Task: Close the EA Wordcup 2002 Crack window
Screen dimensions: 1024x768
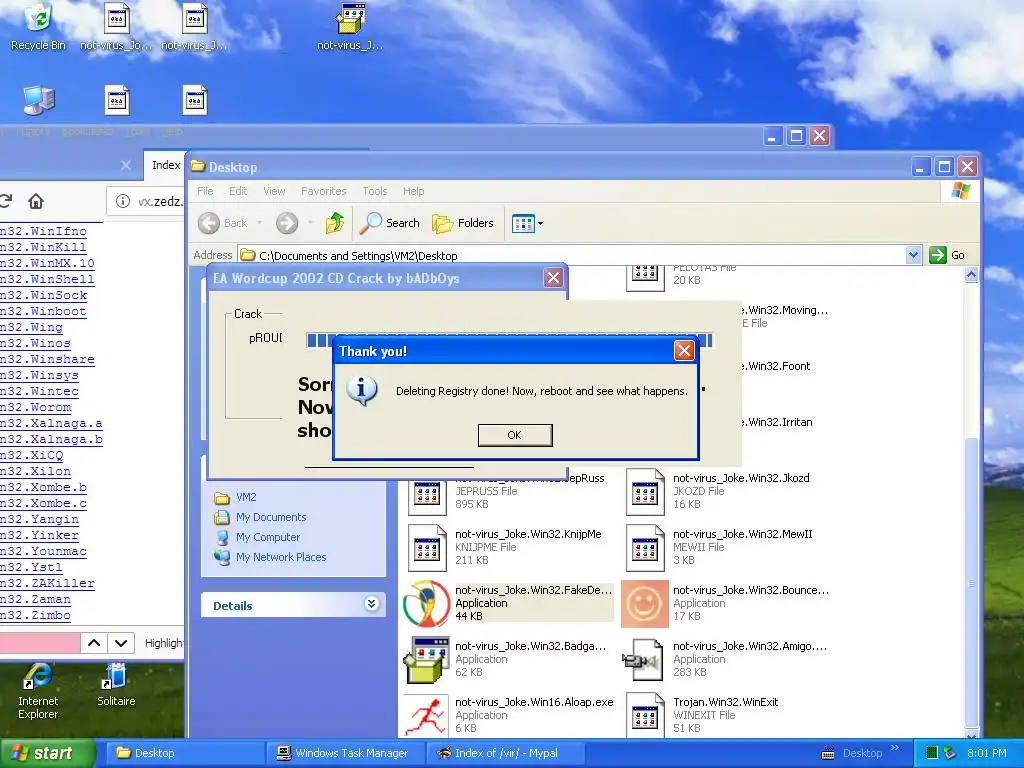Action: 553,278
